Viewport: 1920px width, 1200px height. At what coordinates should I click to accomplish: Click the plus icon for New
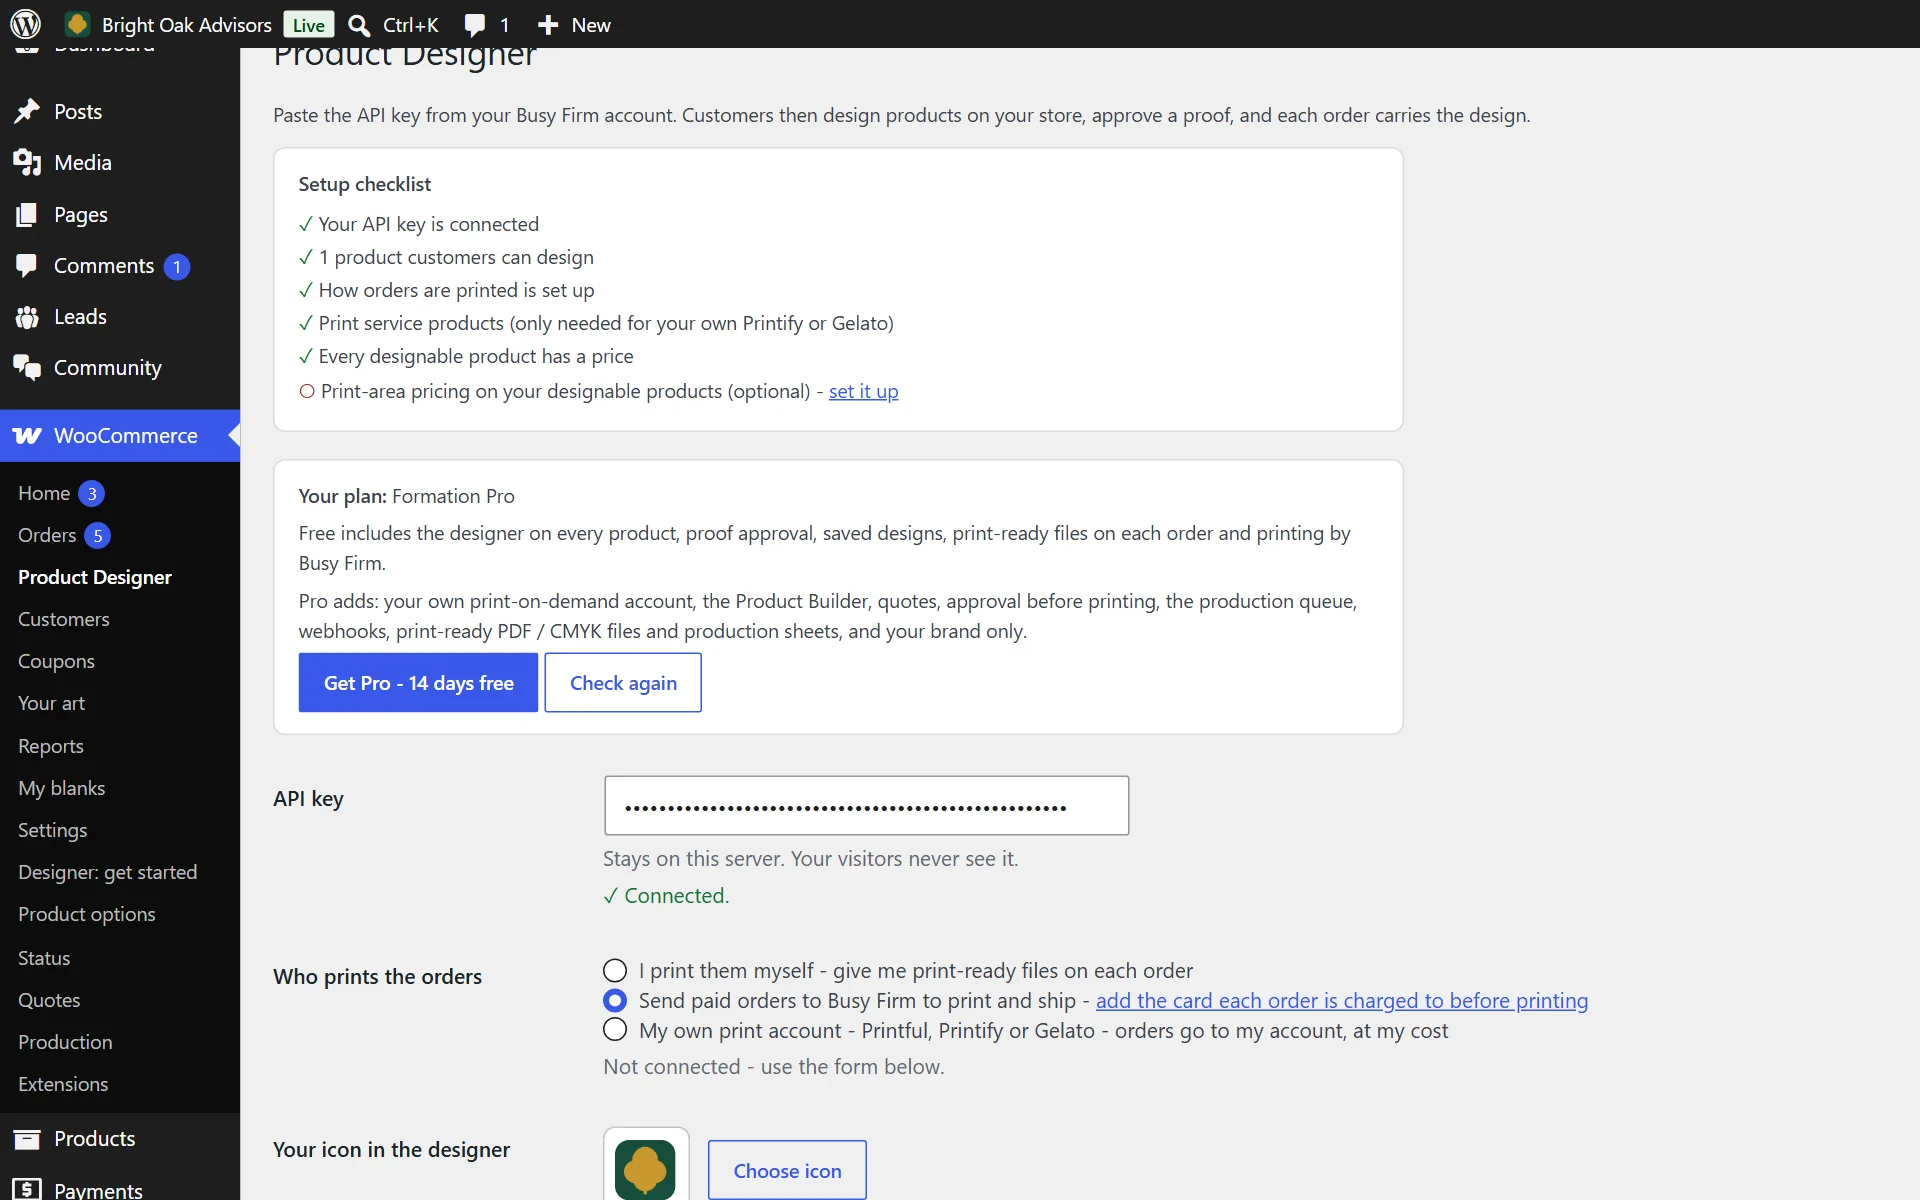click(x=548, y=25)
